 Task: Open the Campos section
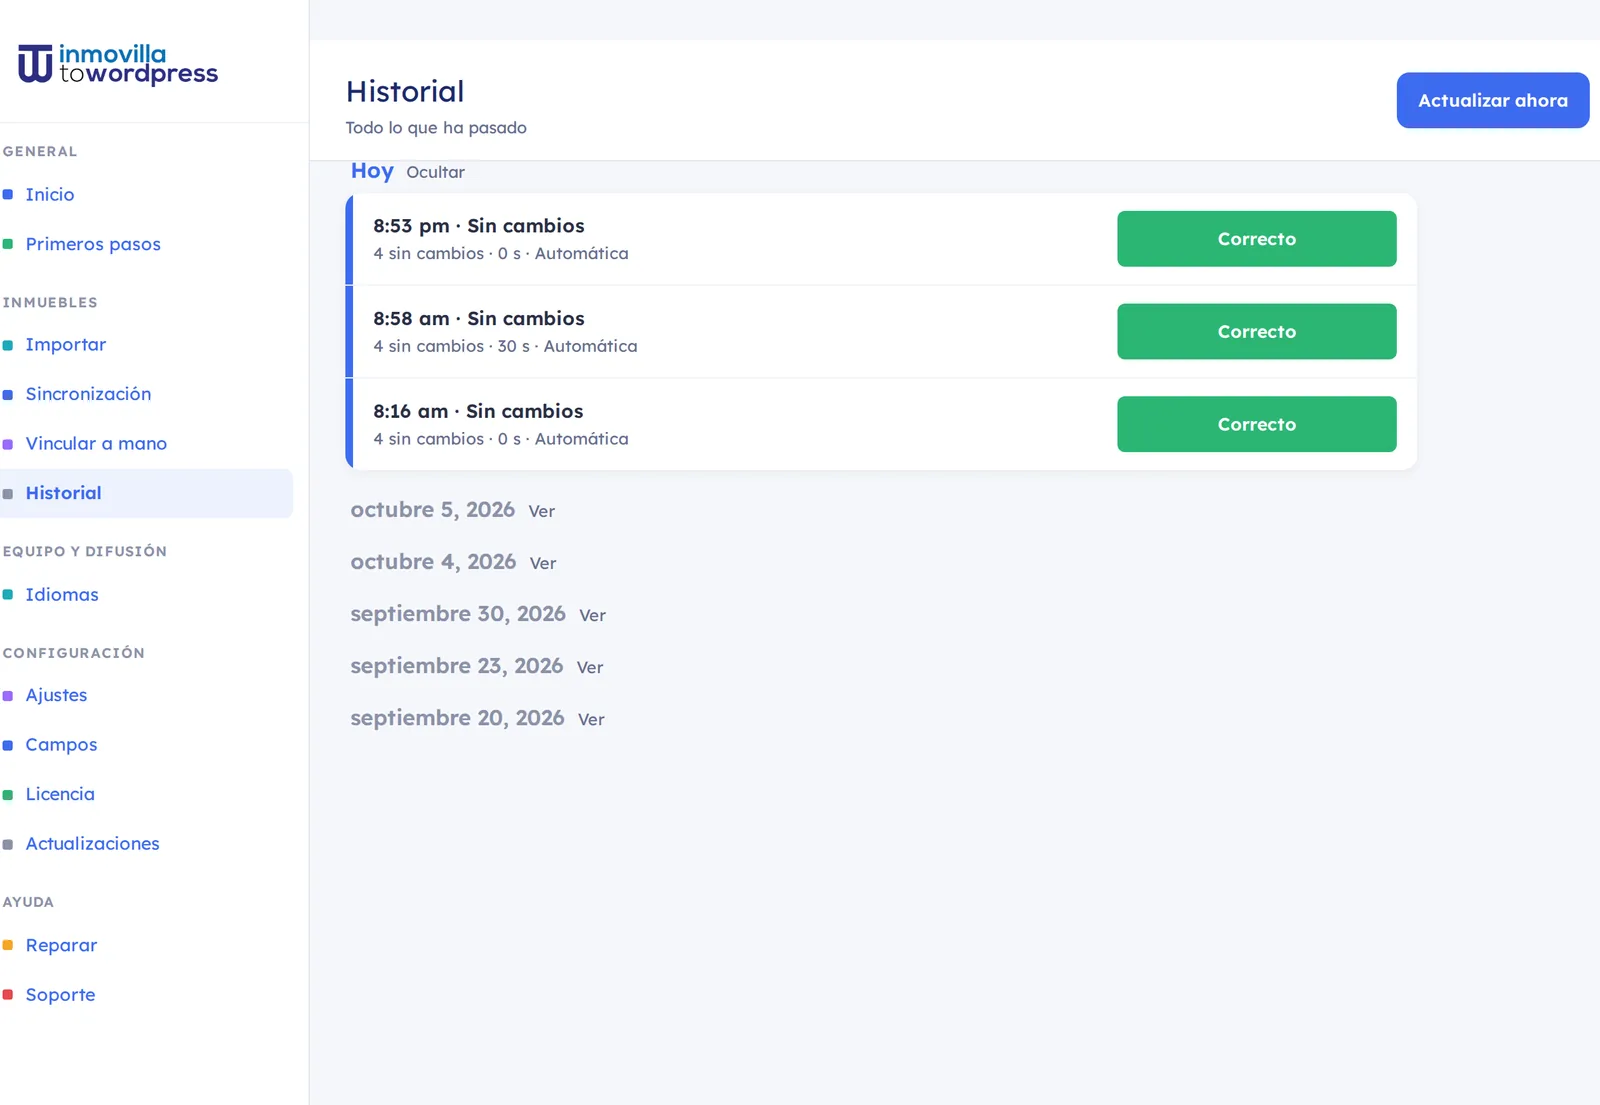(x=61, y=744)
